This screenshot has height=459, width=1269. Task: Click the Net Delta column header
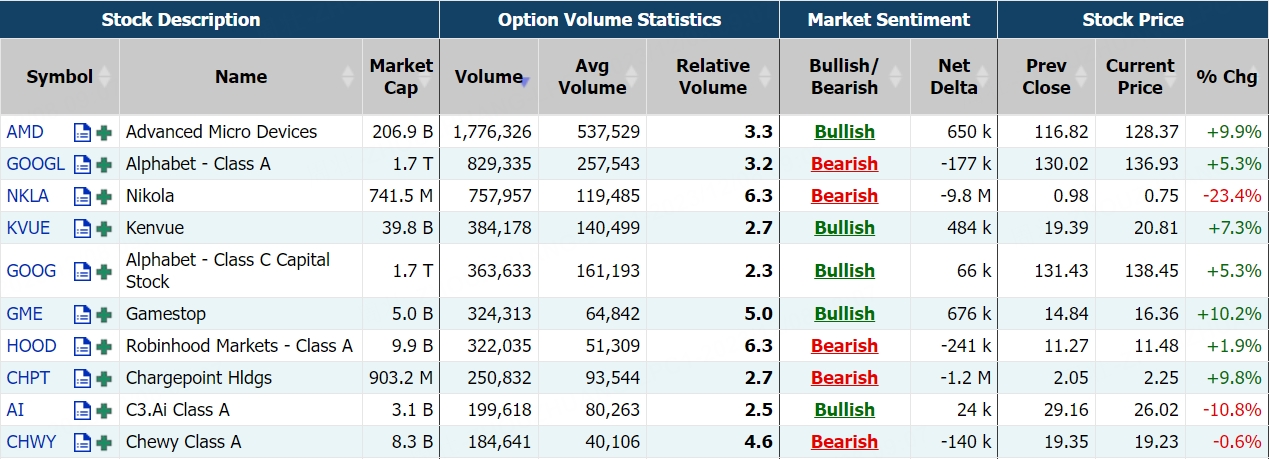click(954, 77)
